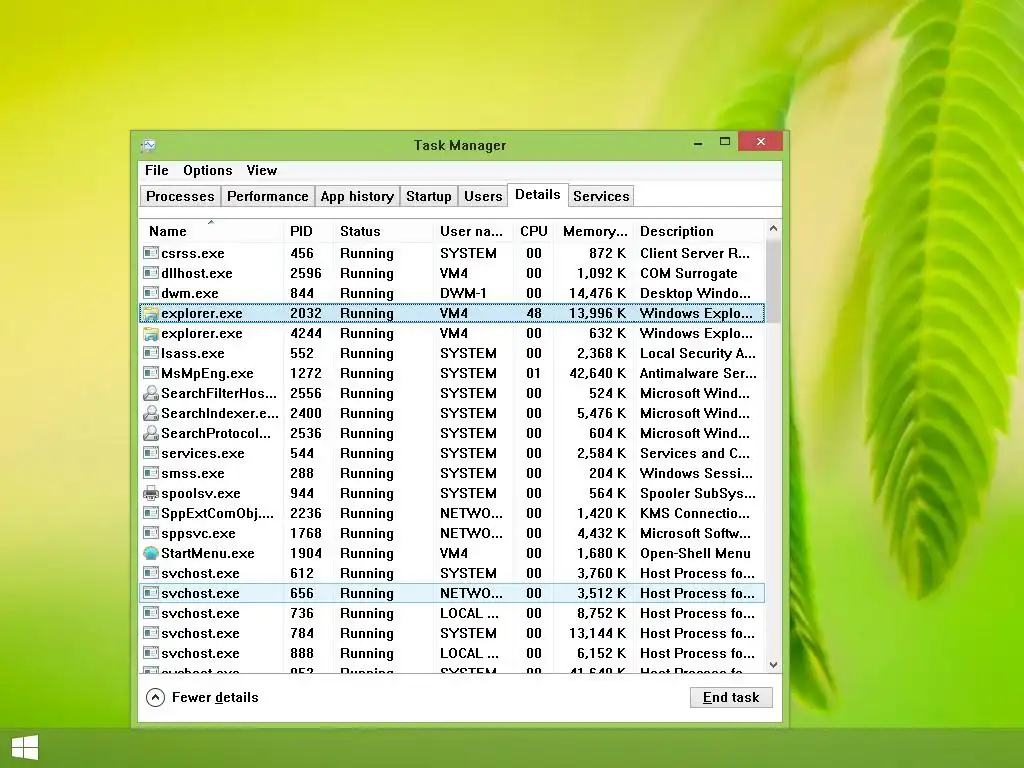The width and height of the screenshot is (1024, 768).
Task: Click the folder icon of explorer.exe PID 4244
Action: coord(151,334)
